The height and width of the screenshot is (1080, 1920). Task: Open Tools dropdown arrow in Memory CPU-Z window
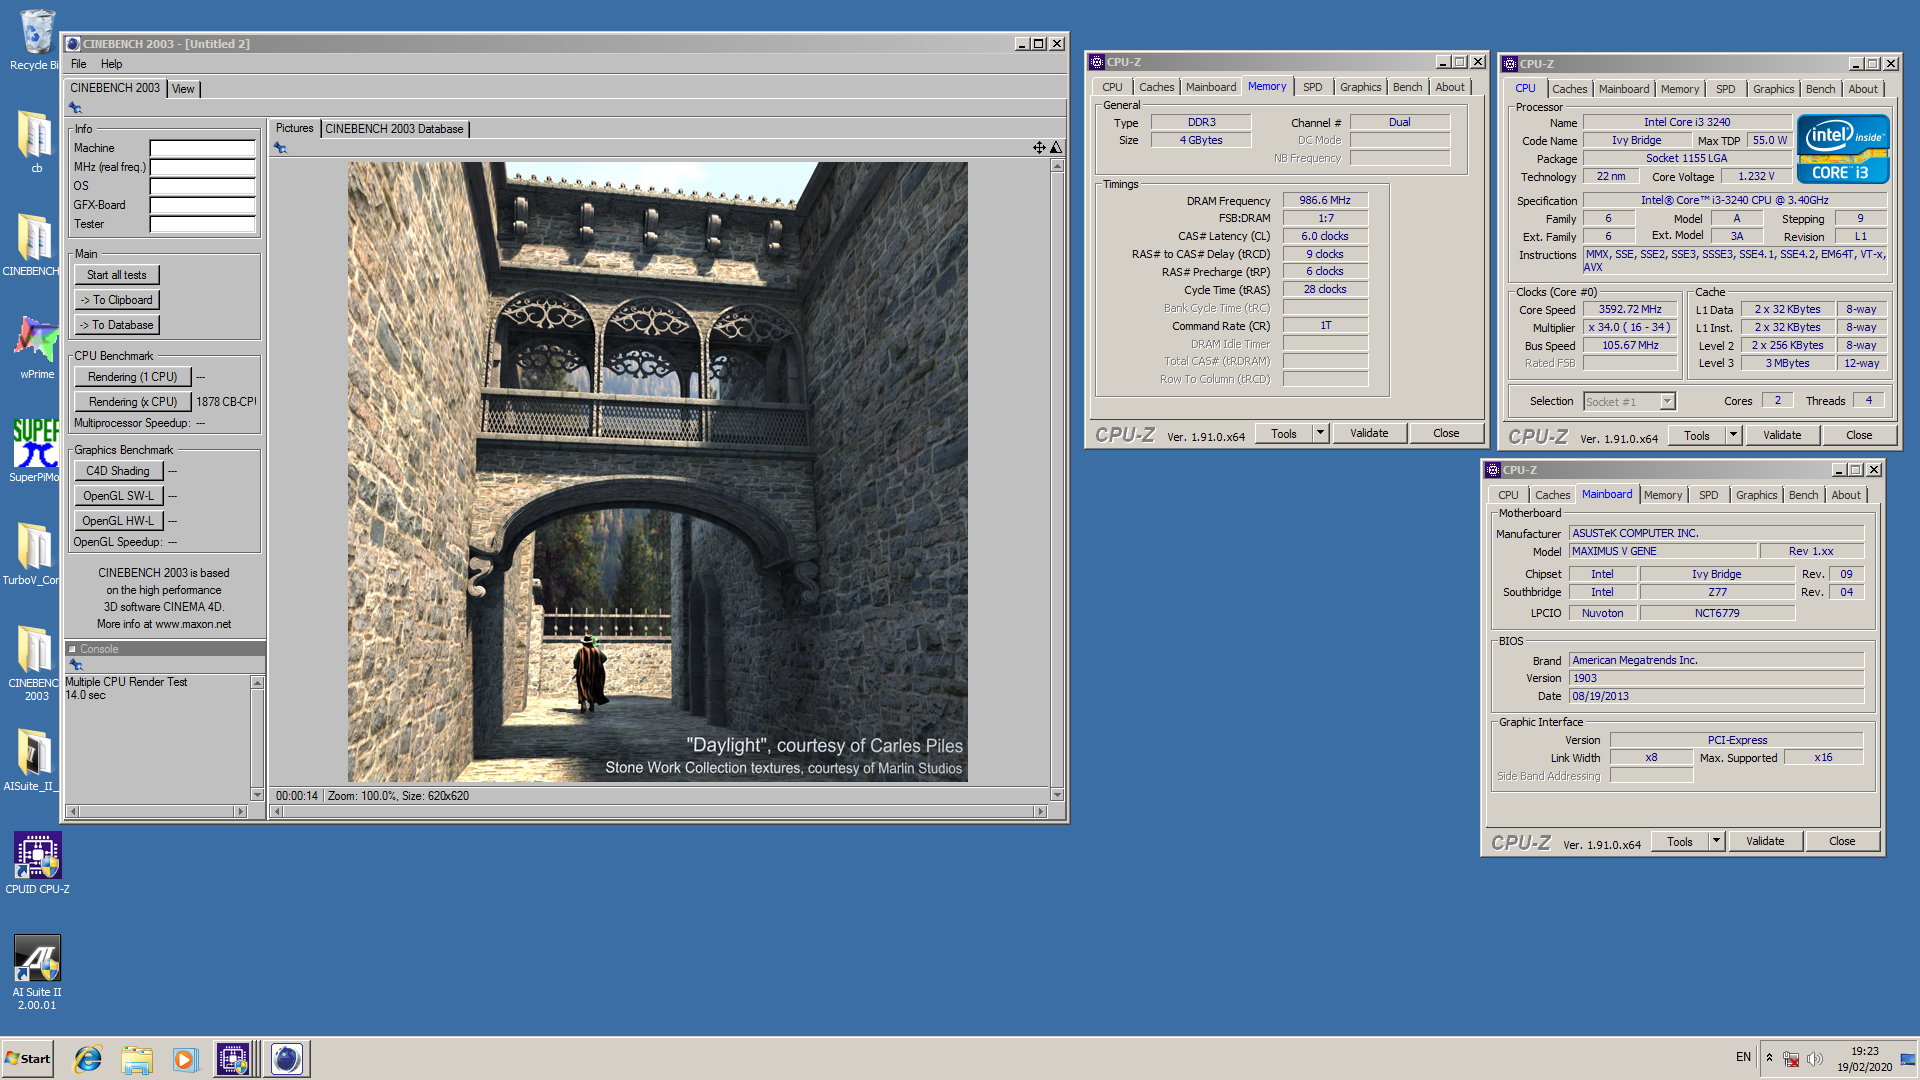1320,433
